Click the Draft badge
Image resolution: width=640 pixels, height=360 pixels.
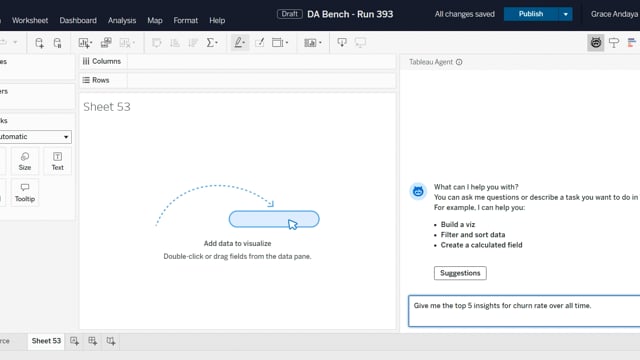pos(289,14)
